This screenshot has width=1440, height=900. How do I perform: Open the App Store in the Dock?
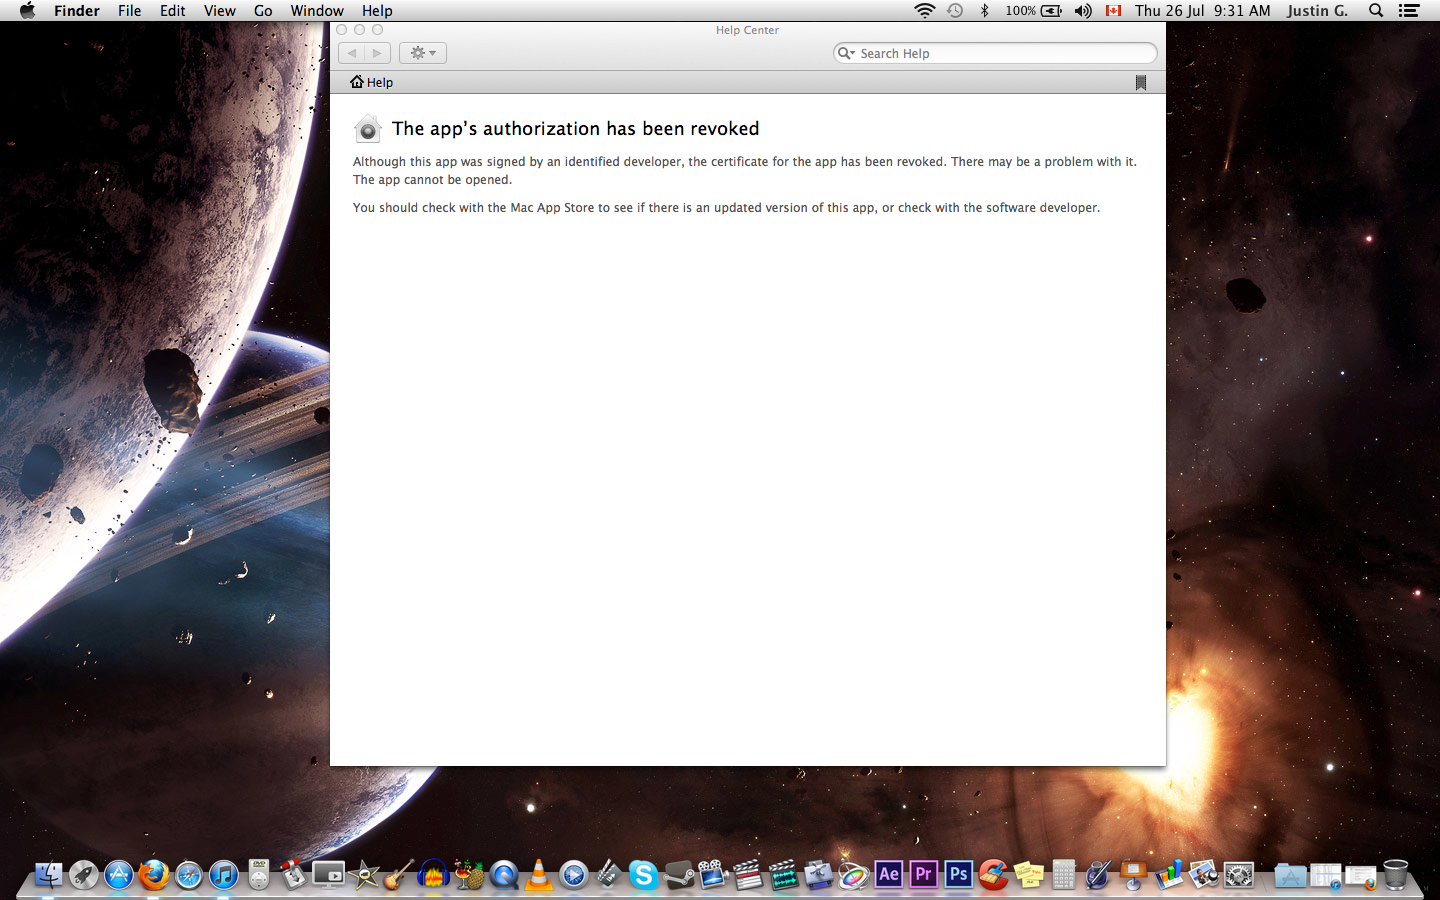point(118,874)
